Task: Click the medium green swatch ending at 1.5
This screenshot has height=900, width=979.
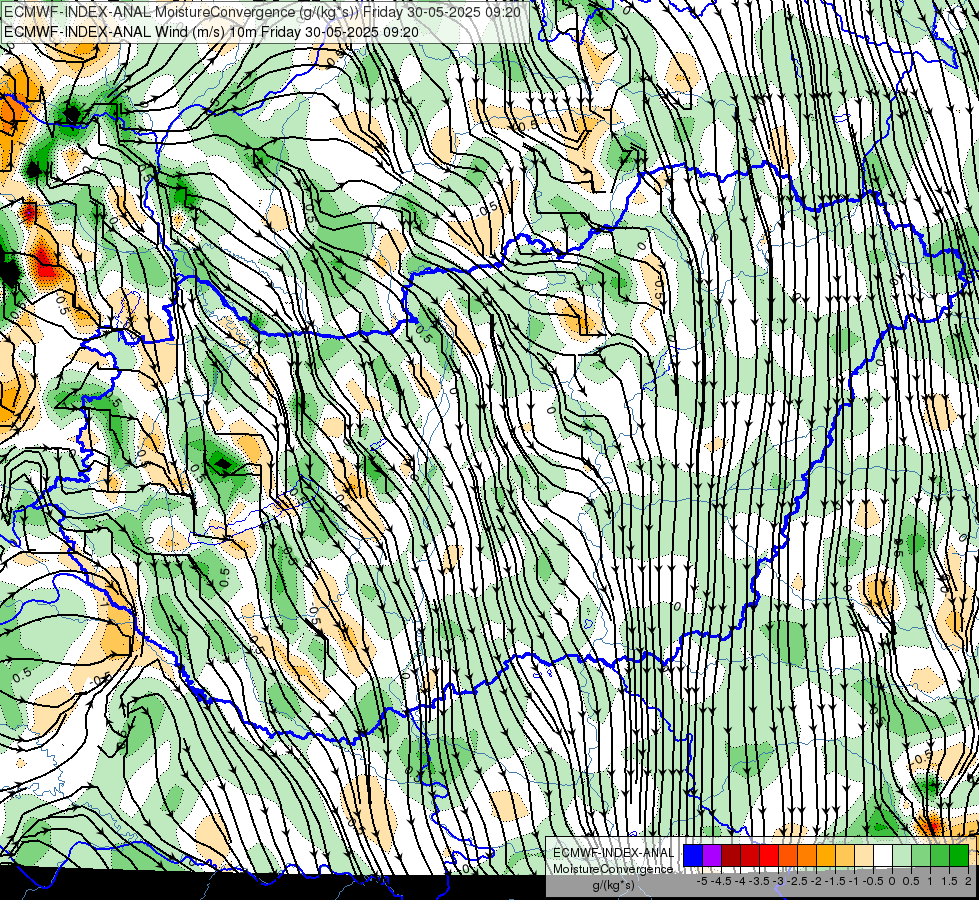Action: [940, 856]
